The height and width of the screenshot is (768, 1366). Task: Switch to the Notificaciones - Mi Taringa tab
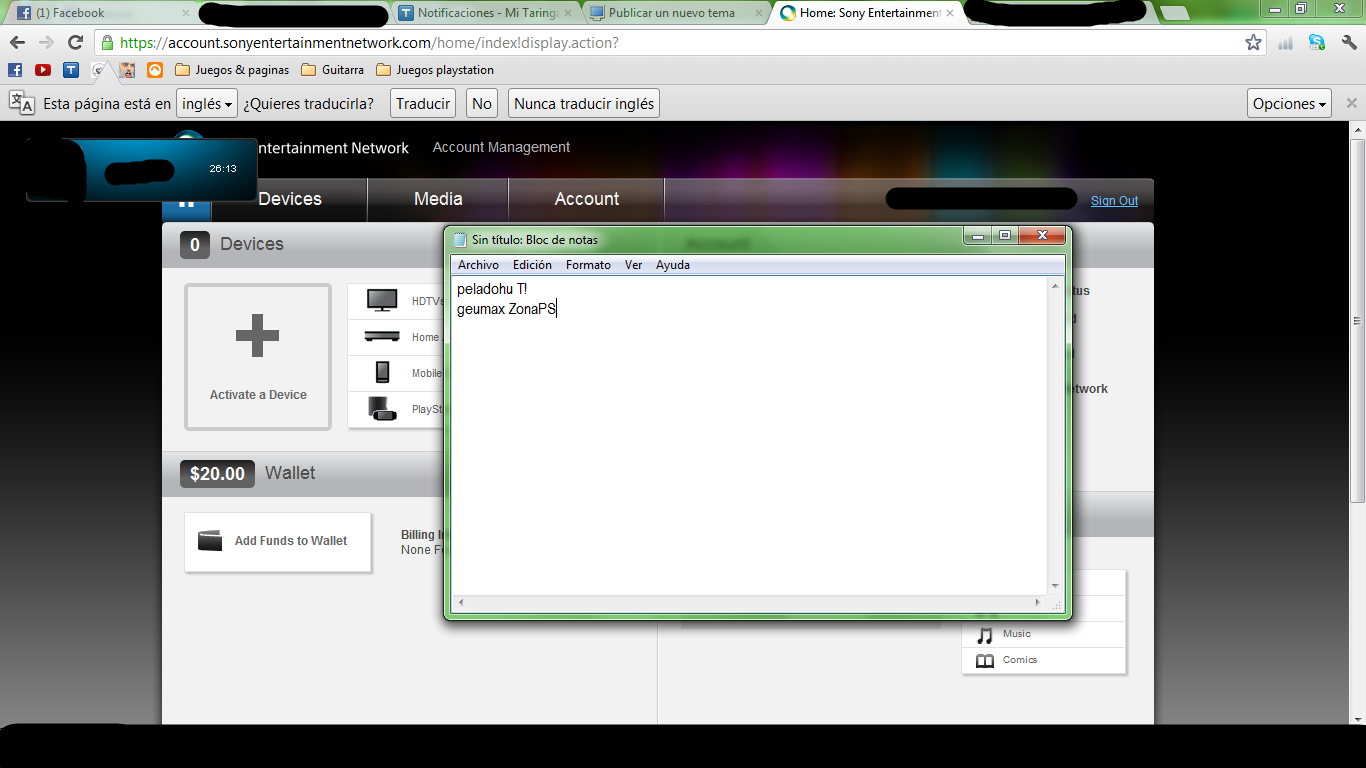tap(487, 13)
